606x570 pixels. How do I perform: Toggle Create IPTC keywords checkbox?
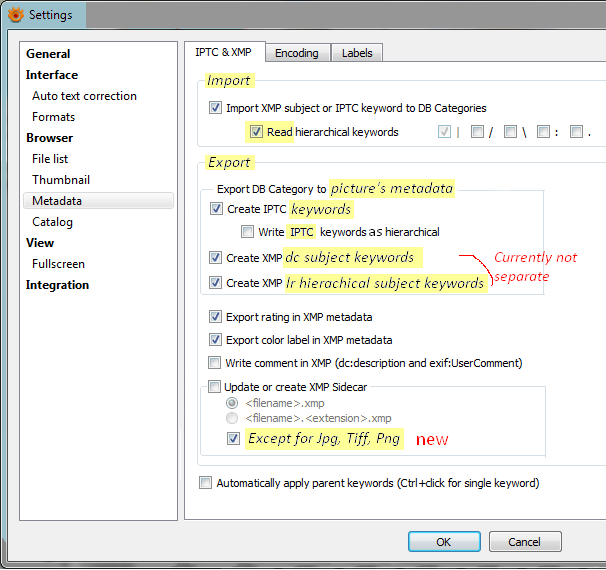pyautogui.click(x=216, y=209)
